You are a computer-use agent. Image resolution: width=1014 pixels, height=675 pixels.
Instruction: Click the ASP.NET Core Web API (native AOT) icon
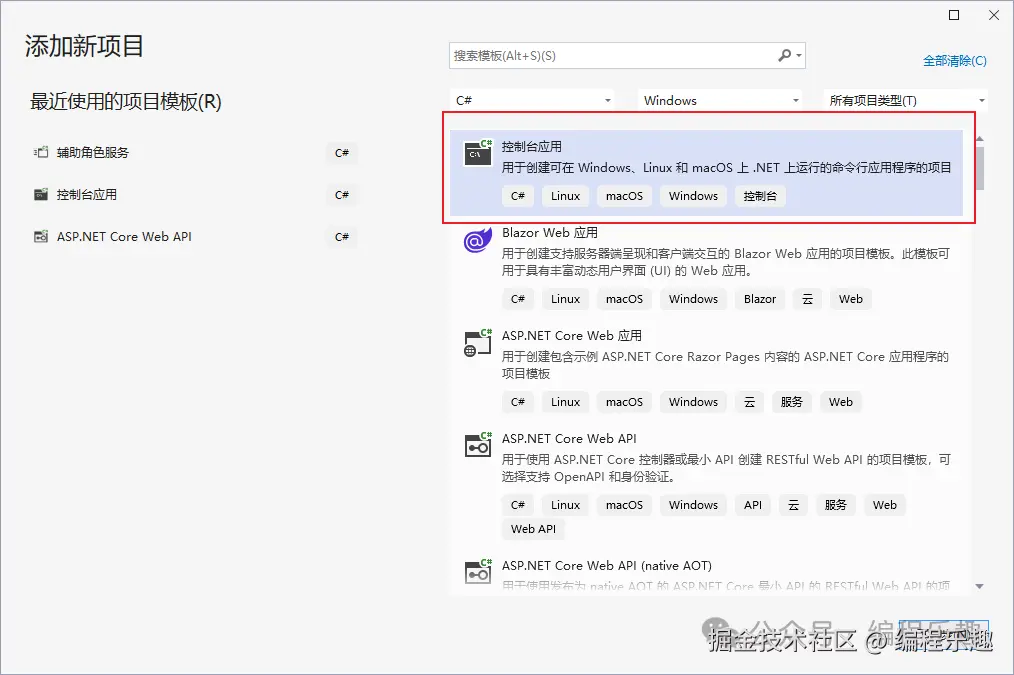478,572
